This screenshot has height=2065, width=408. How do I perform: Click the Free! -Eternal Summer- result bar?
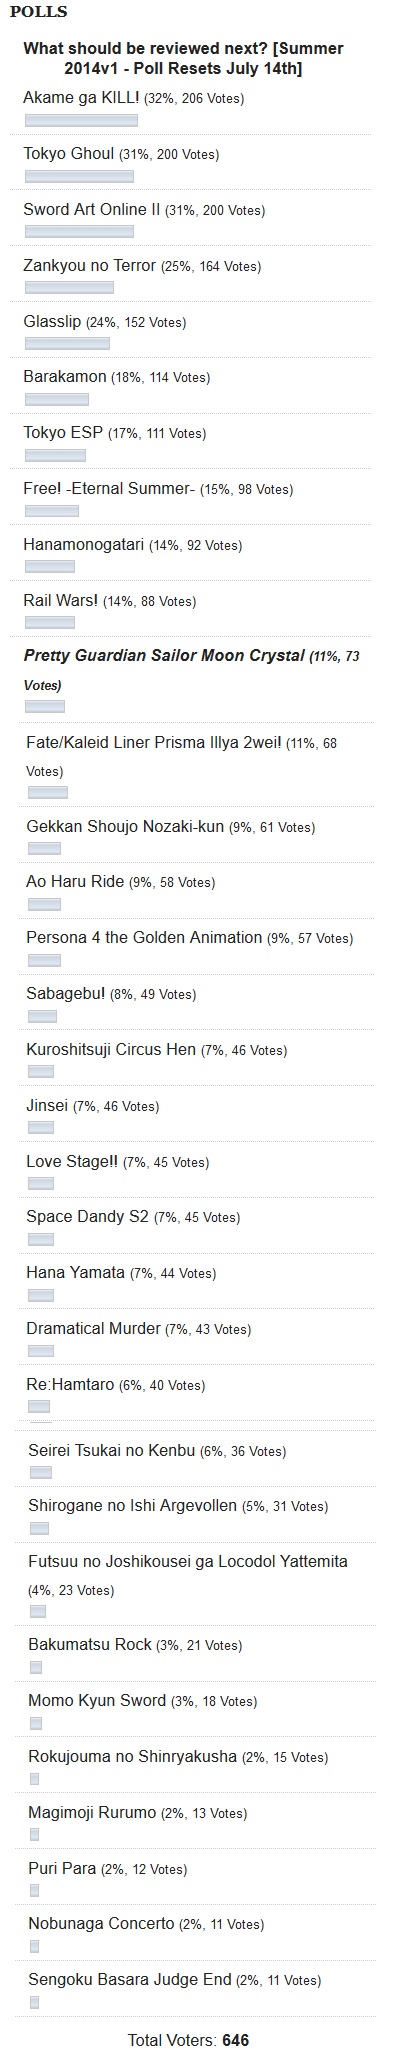[x=51, y=511]
